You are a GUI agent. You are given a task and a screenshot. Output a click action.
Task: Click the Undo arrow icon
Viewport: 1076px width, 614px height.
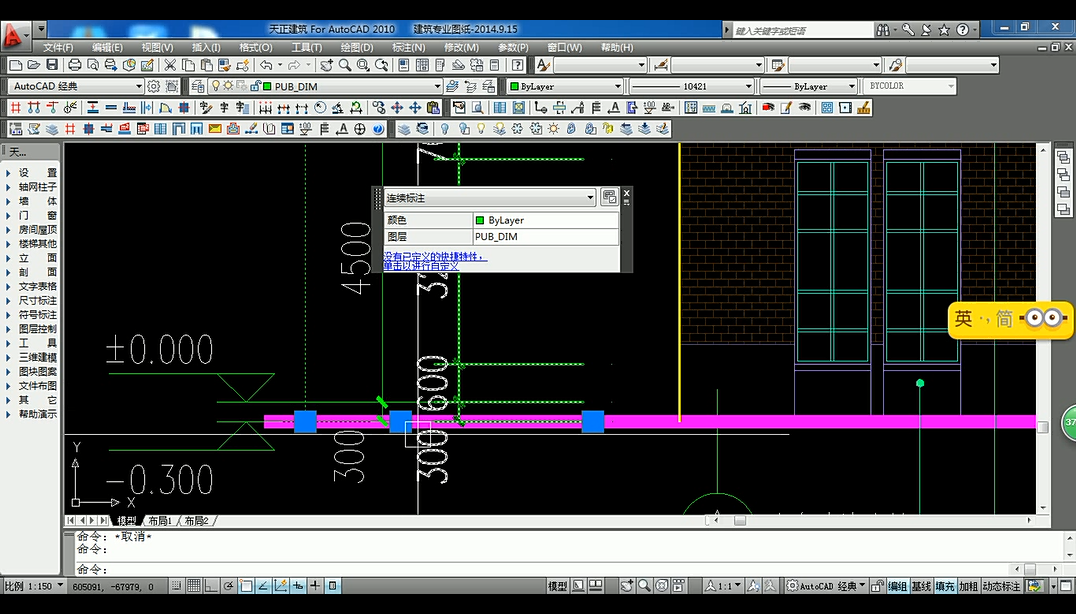(266, 65)
